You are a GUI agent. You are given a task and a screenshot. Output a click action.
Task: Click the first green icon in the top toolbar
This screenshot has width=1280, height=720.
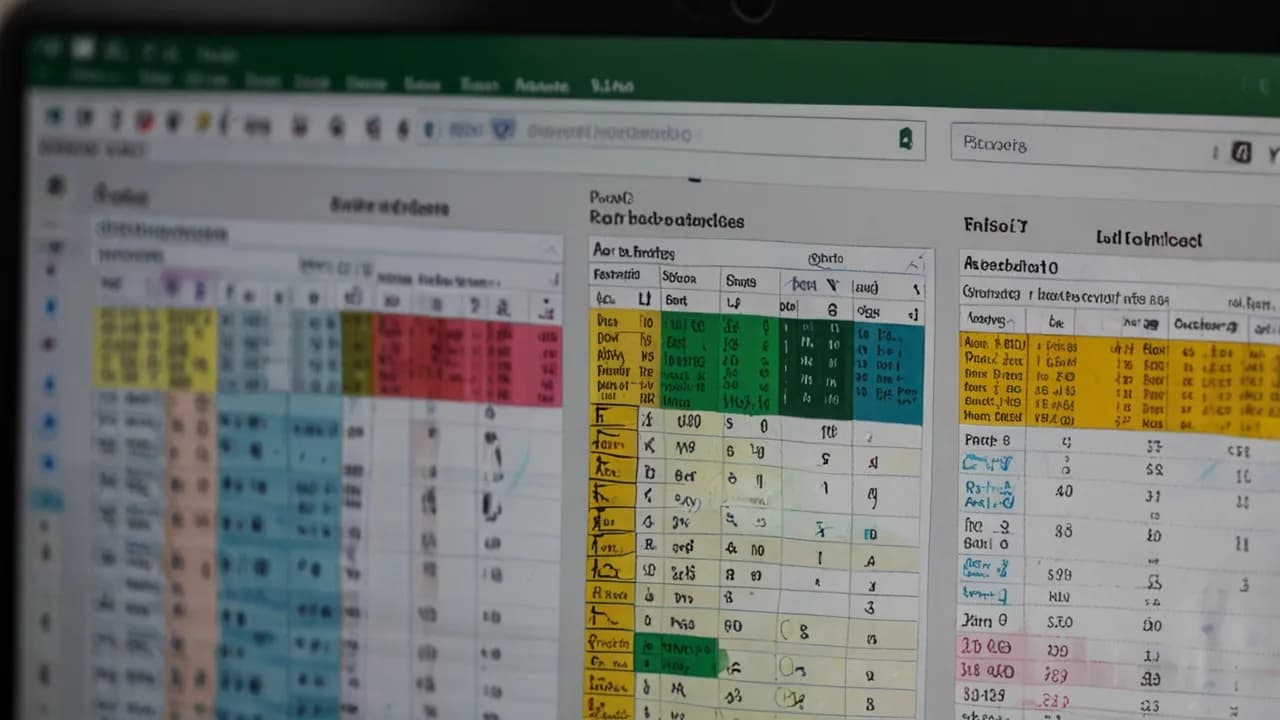point(53,118)
